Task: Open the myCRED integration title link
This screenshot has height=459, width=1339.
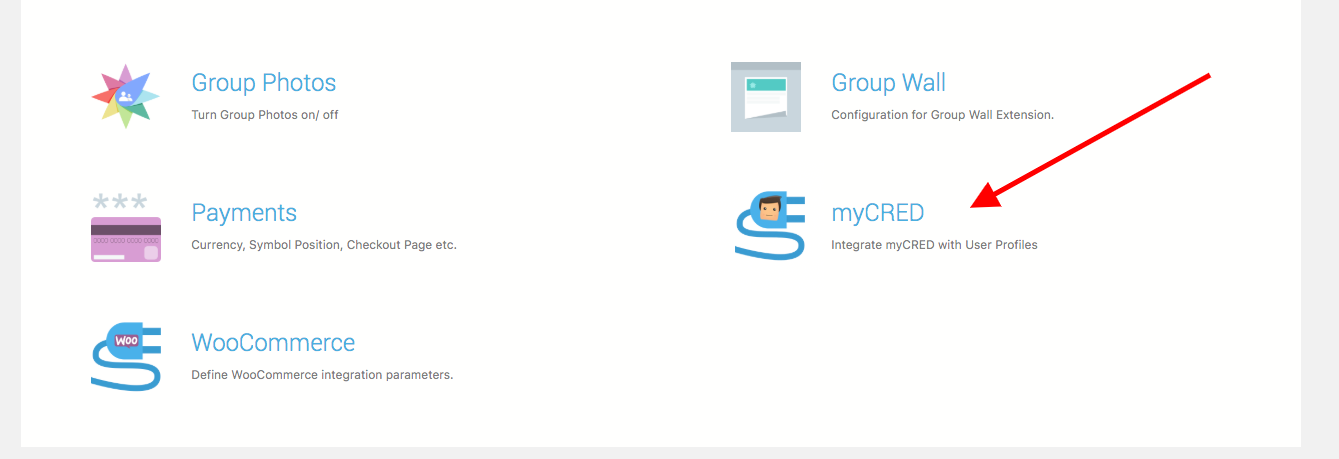Action: [x=877, y=213]
